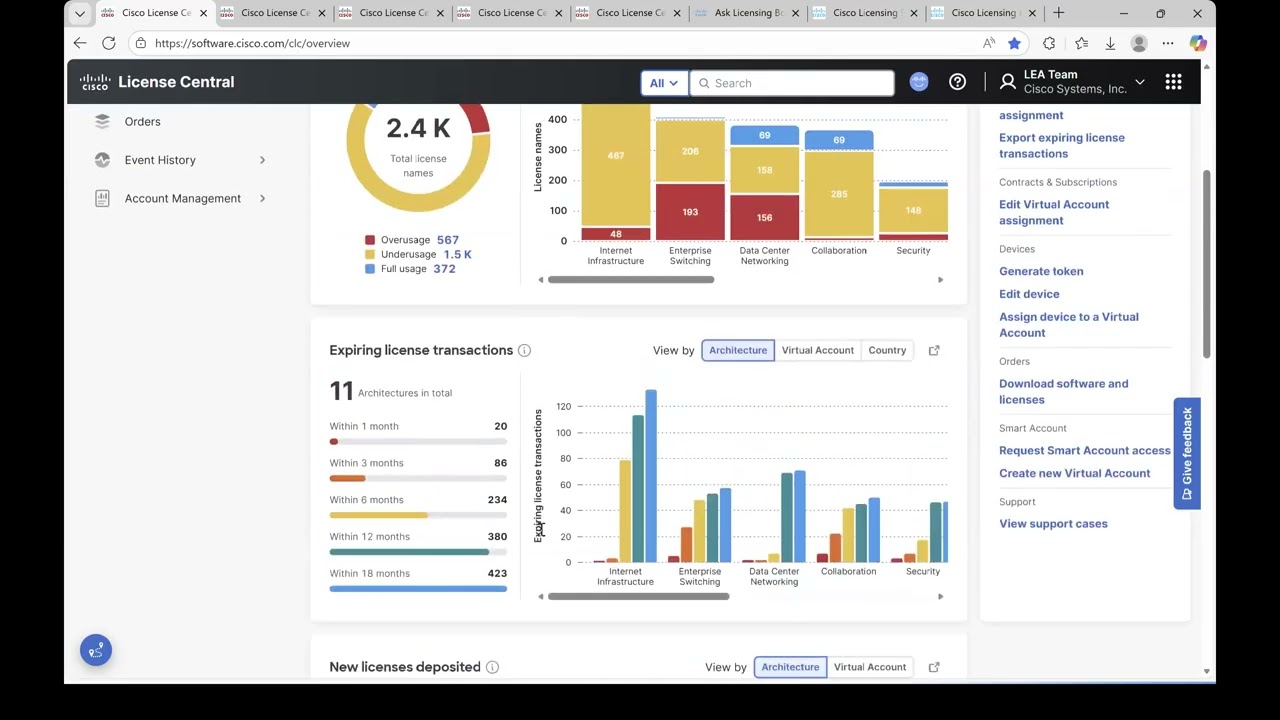
Task: Open info icon next to New licenses deposited
Action: [x=492, y=667]
